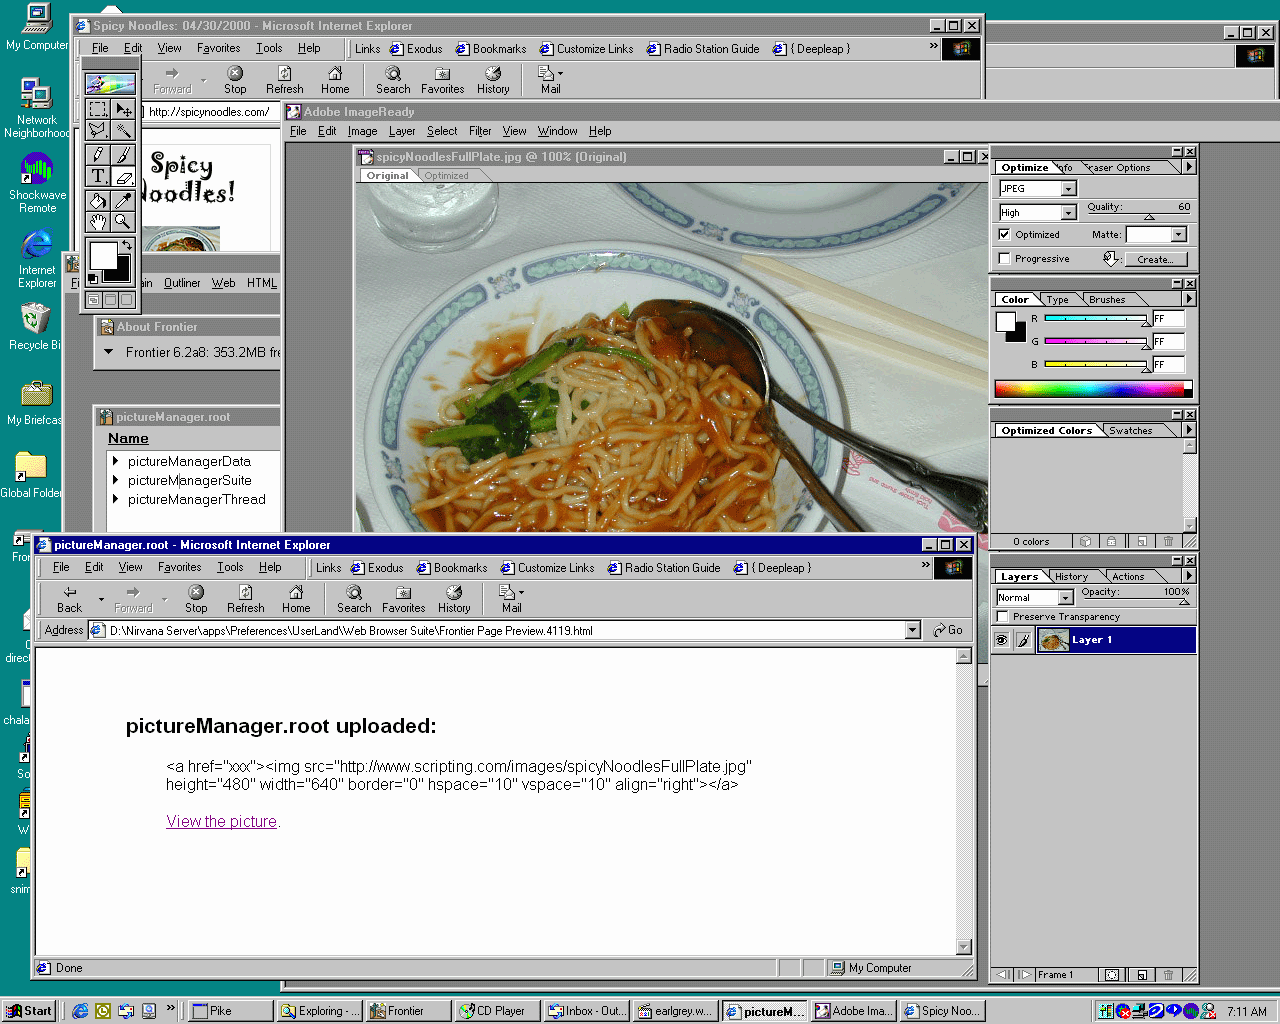Click the swap foreground/background colors arrow

pyautogui.click(x=127, y=245)
